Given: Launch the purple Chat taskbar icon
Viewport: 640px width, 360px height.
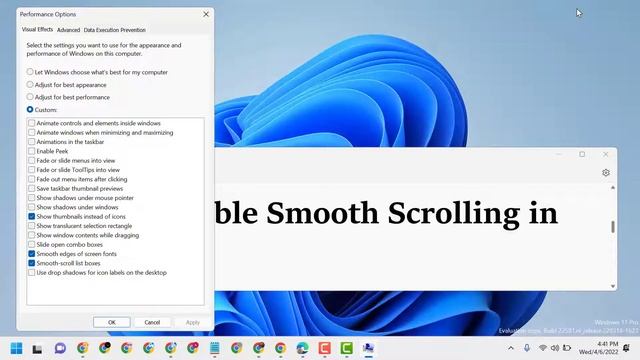Looking at the screenshot, I should click(x=60, y=348).
